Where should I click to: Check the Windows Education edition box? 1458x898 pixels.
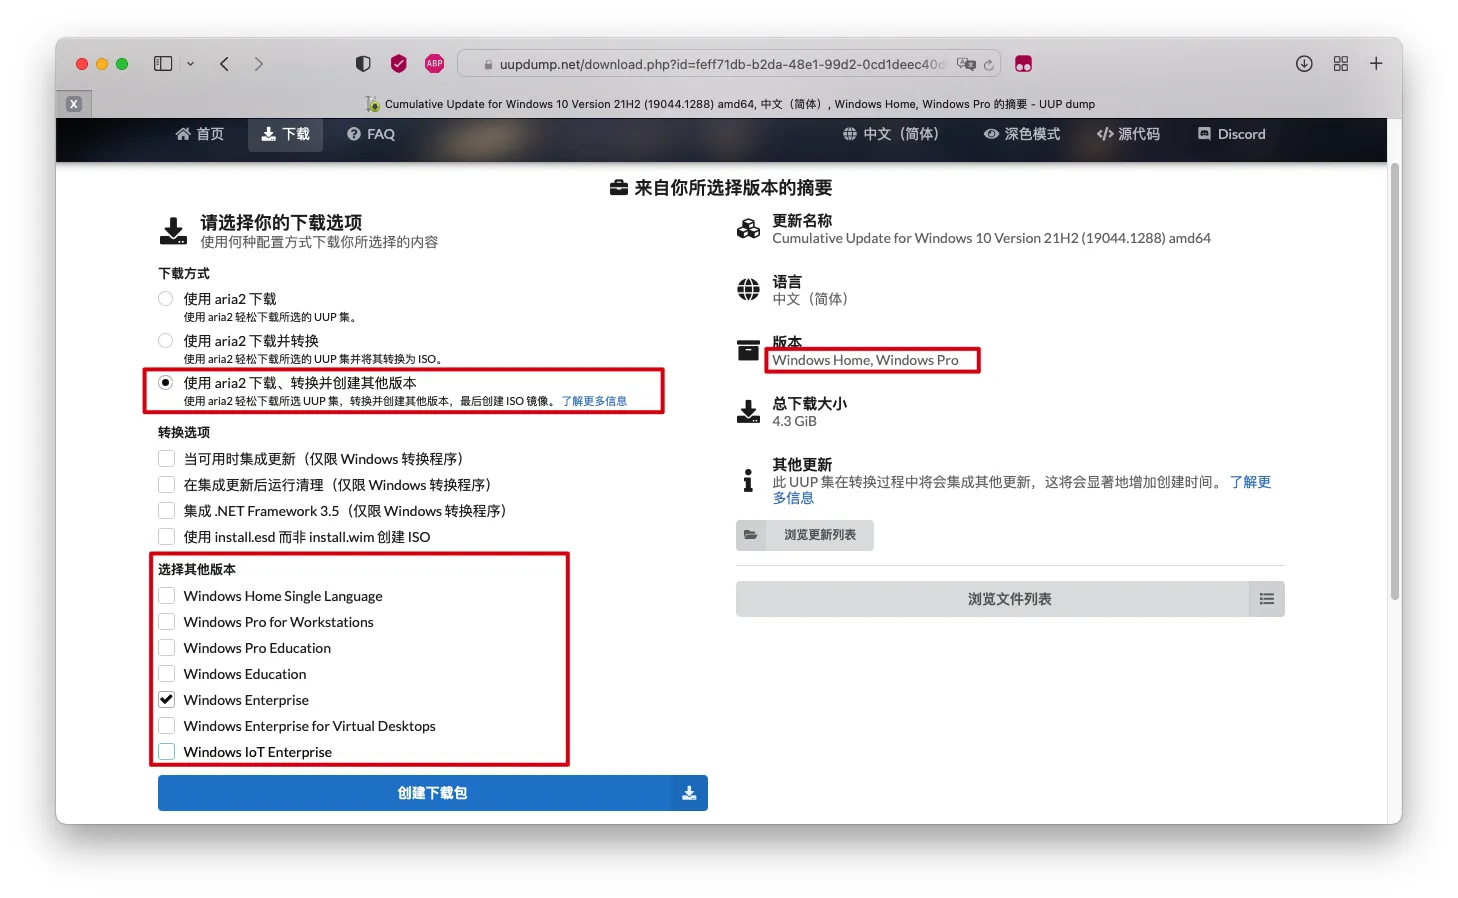[167, 673]
